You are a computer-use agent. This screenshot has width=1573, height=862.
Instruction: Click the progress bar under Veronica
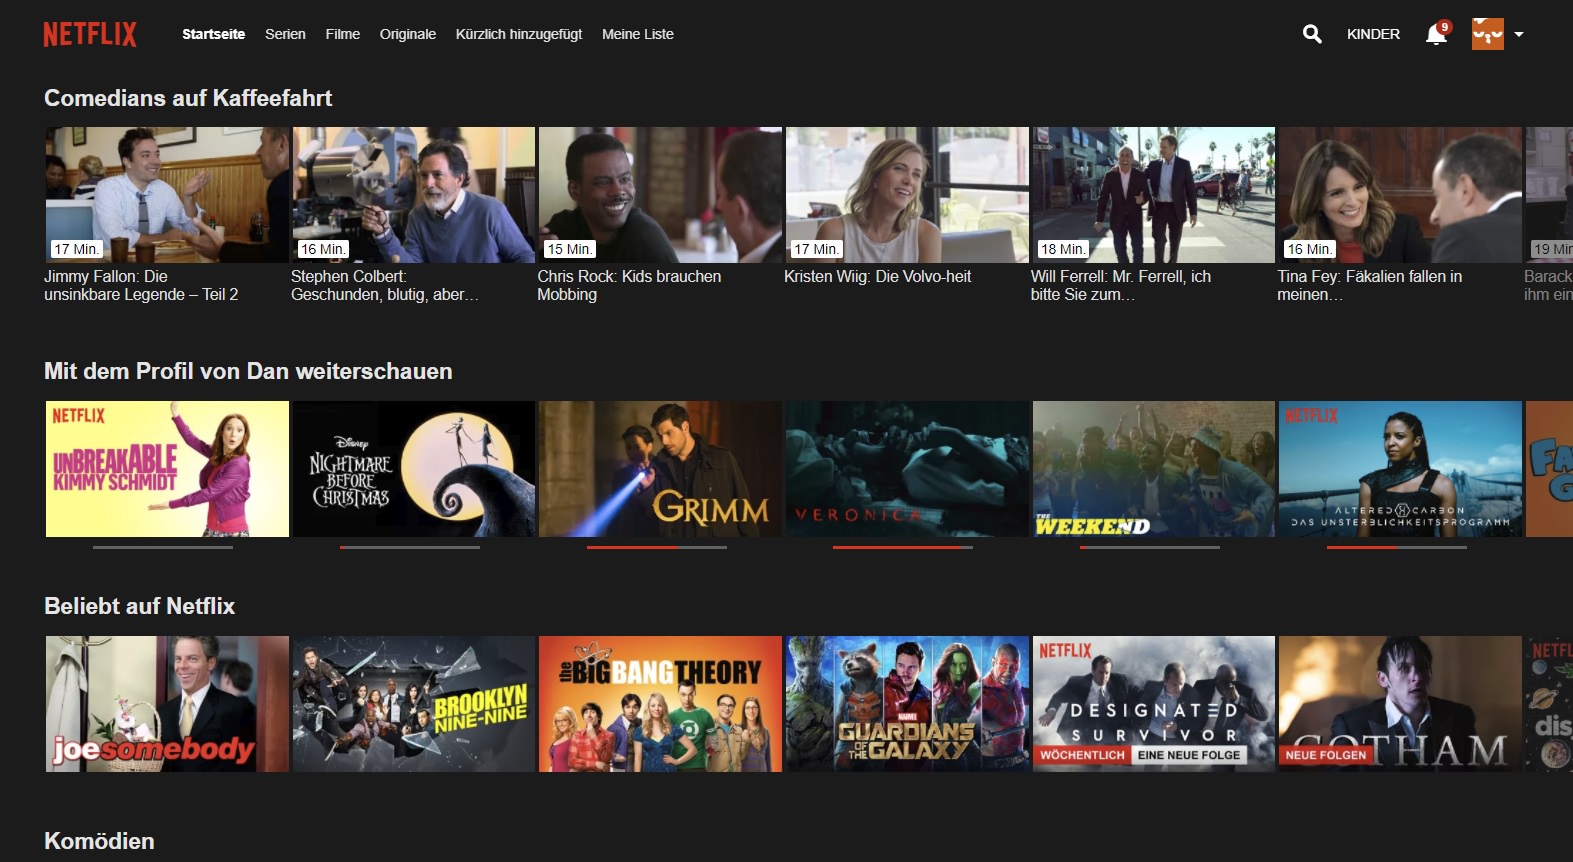903,547
